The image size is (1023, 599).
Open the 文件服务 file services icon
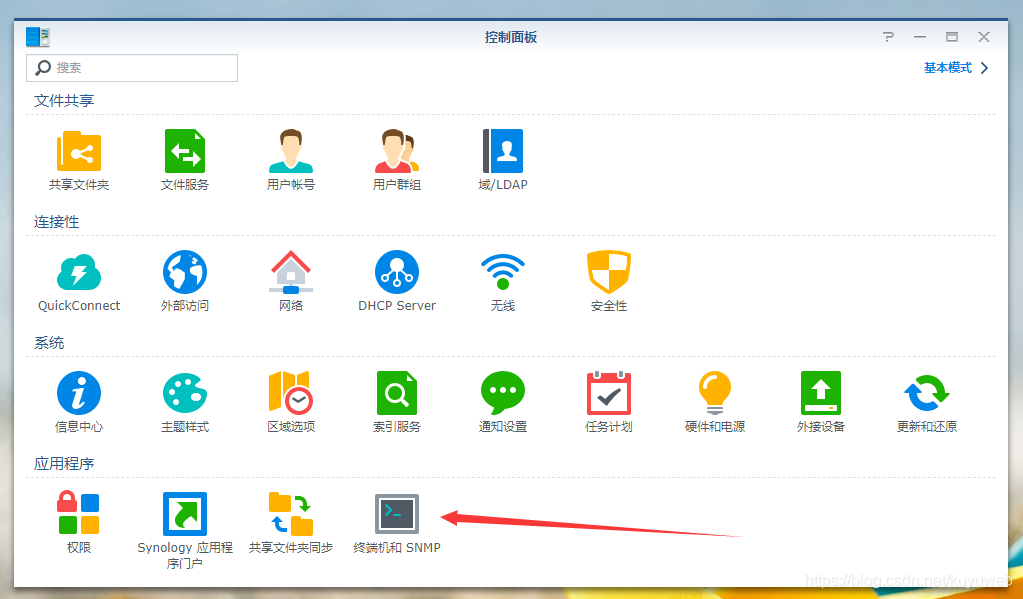point(185,151)
